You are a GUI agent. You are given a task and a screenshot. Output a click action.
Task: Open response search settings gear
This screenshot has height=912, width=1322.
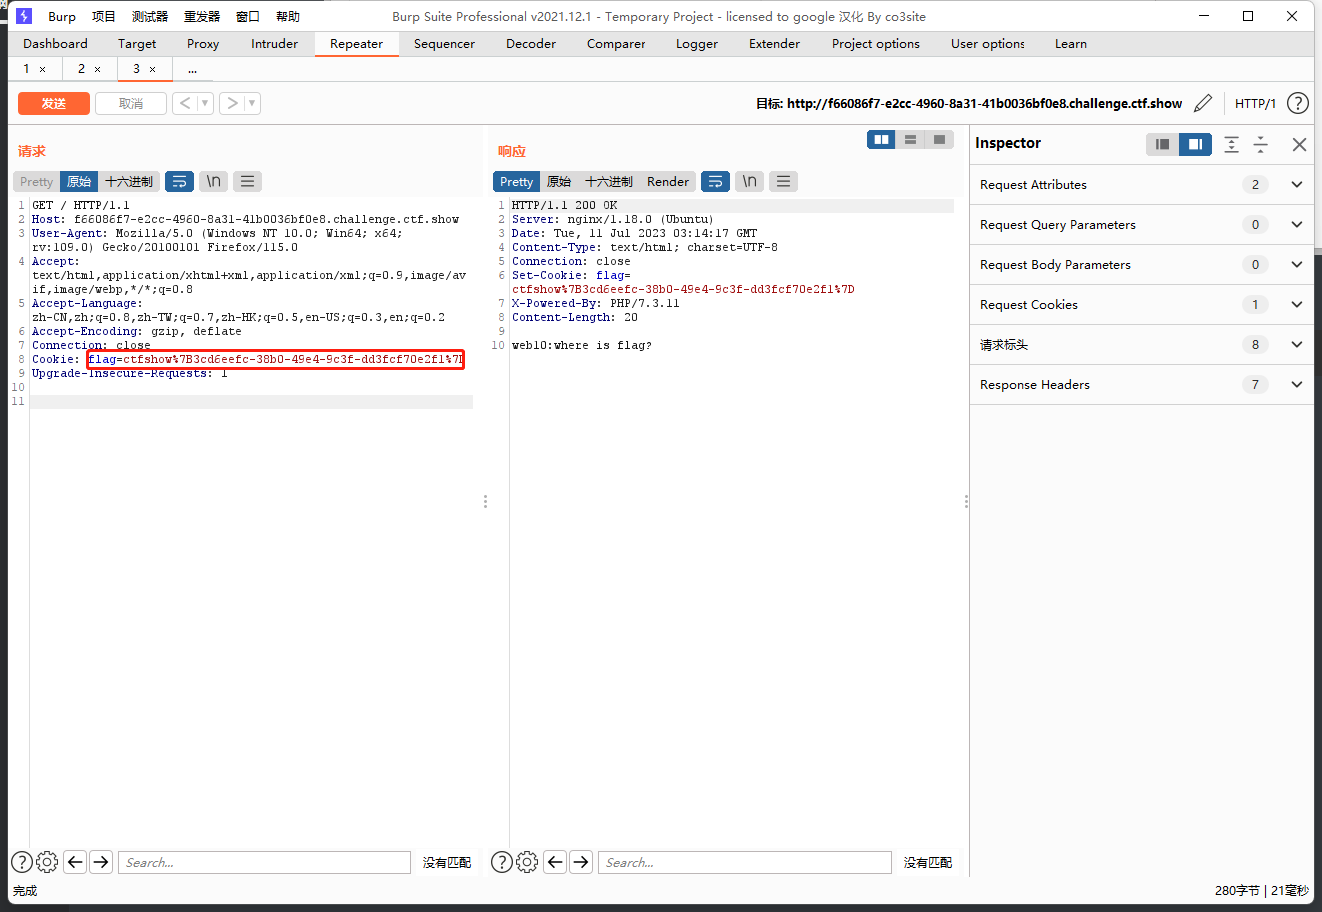[x=527, y=862]
